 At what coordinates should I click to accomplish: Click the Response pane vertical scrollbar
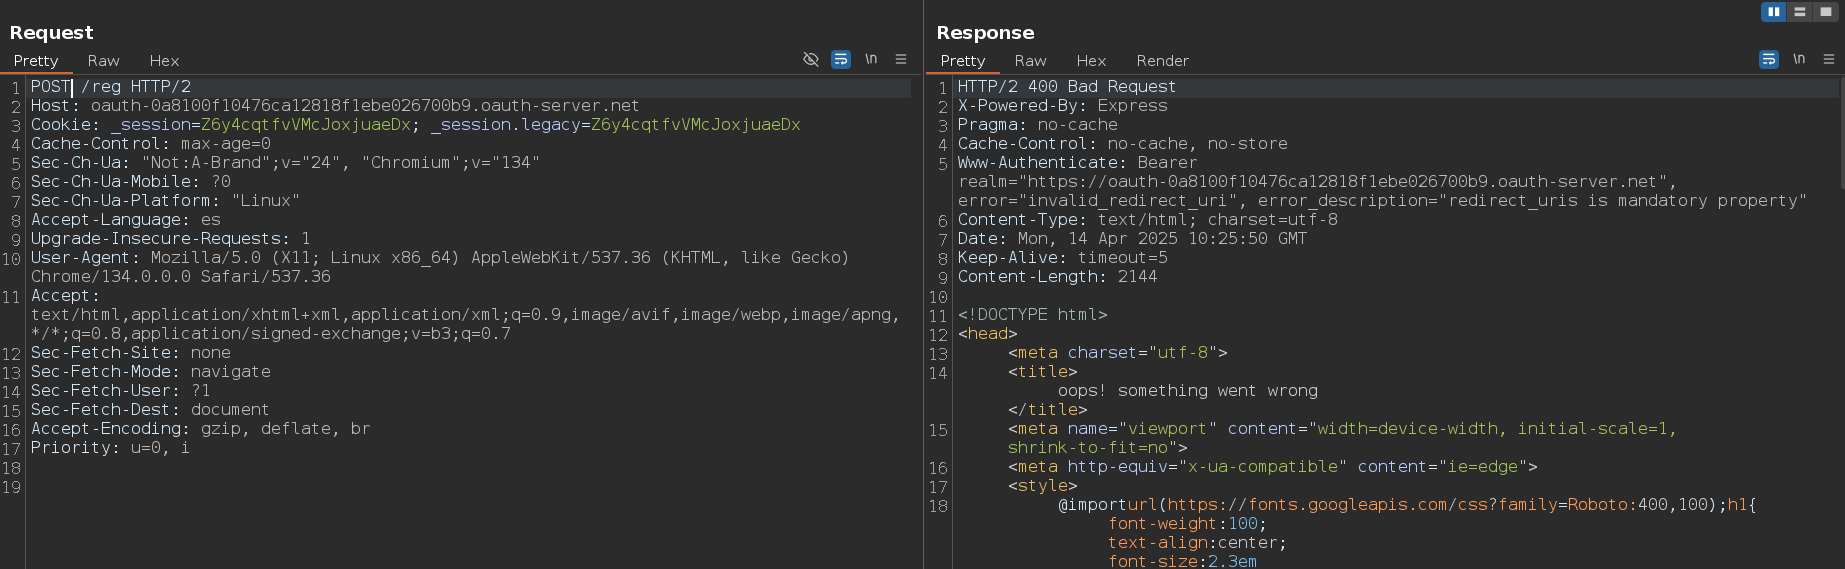pyautogui.click(x=1841, y=135)
